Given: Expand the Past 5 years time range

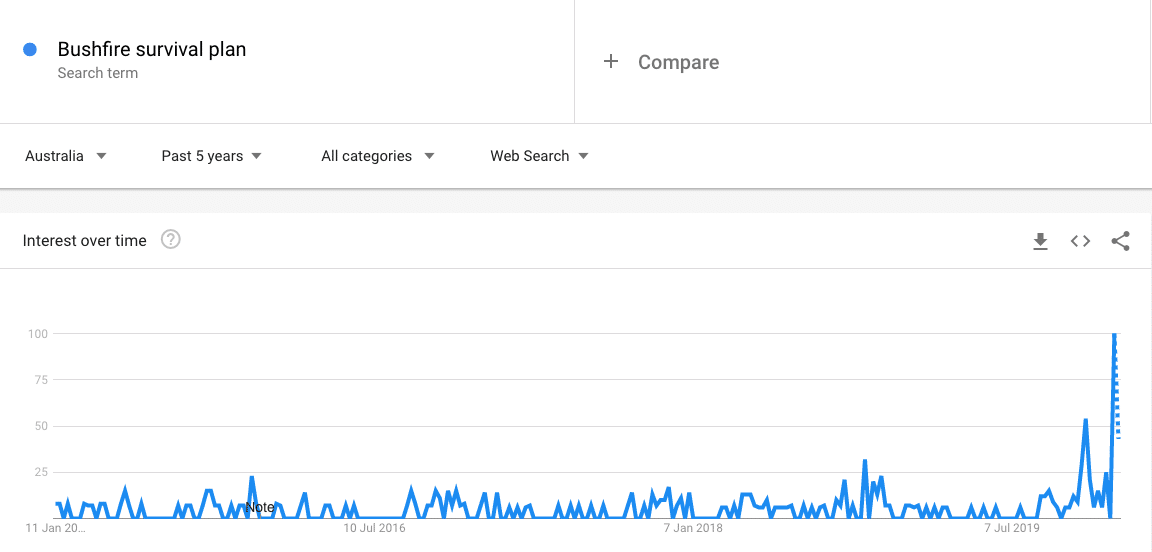Looking at the screenshot, I should [212, 156].
